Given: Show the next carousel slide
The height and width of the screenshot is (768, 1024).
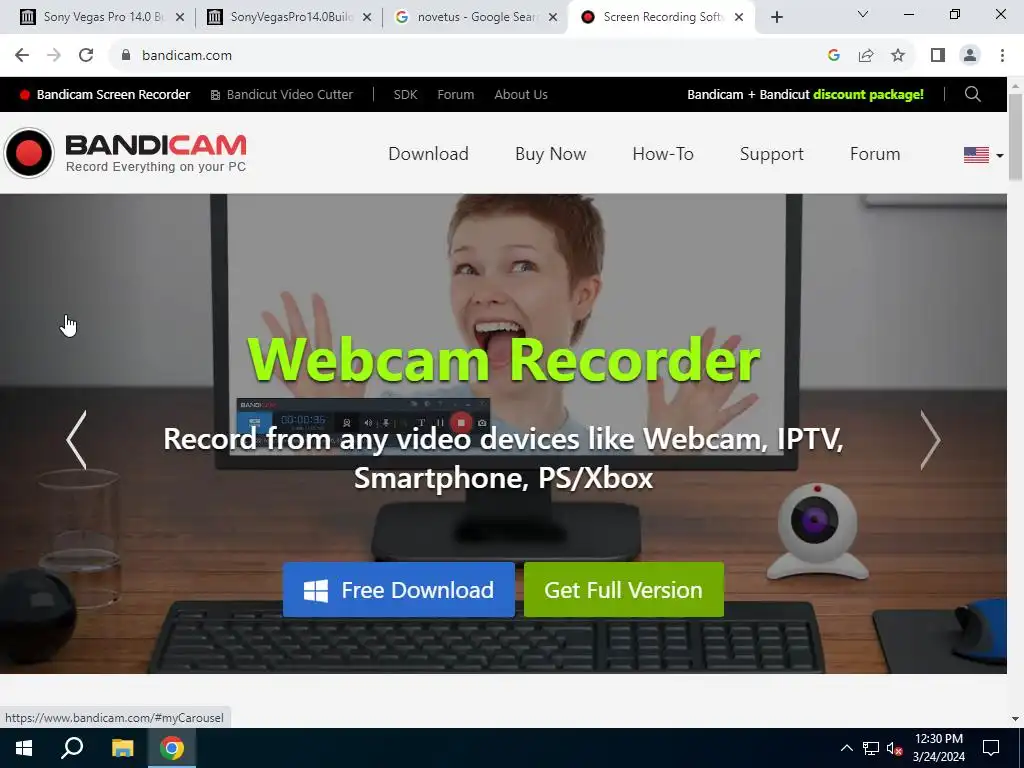Looking at the screenshot, I should (930, 440).
